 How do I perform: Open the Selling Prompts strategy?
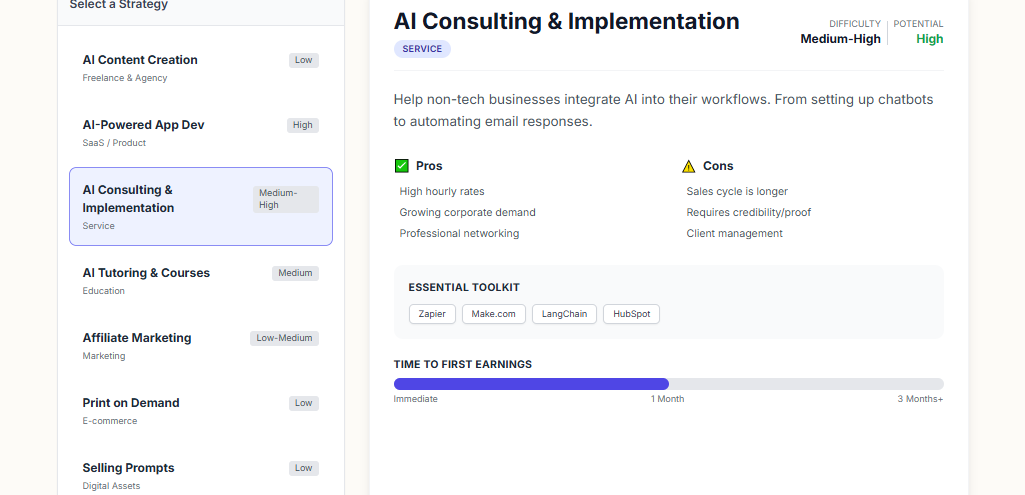200,475
